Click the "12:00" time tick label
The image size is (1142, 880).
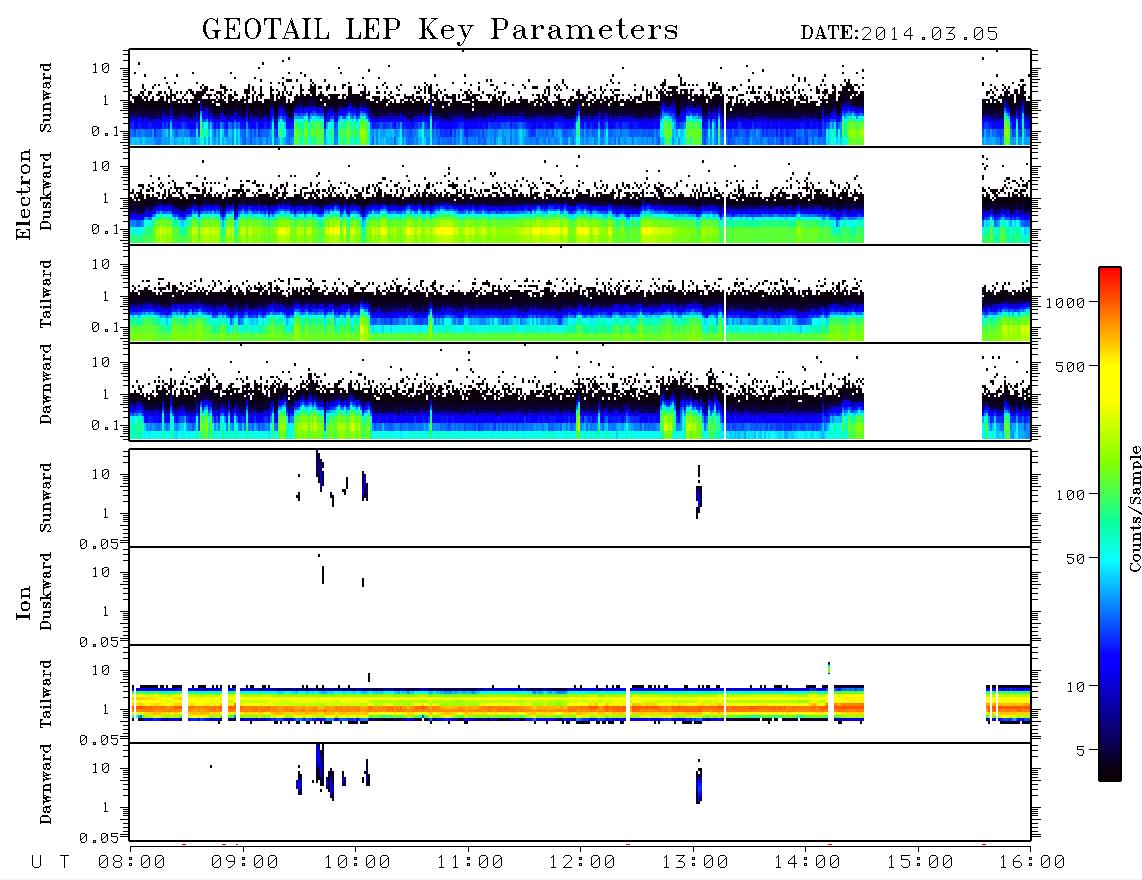tap(582, 863)
